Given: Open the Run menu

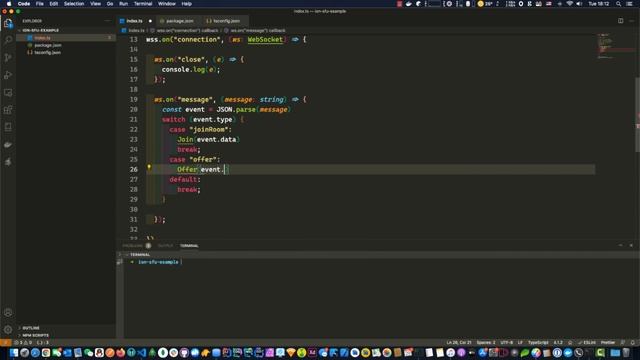Looking at the screenshot, I should 123,4.
